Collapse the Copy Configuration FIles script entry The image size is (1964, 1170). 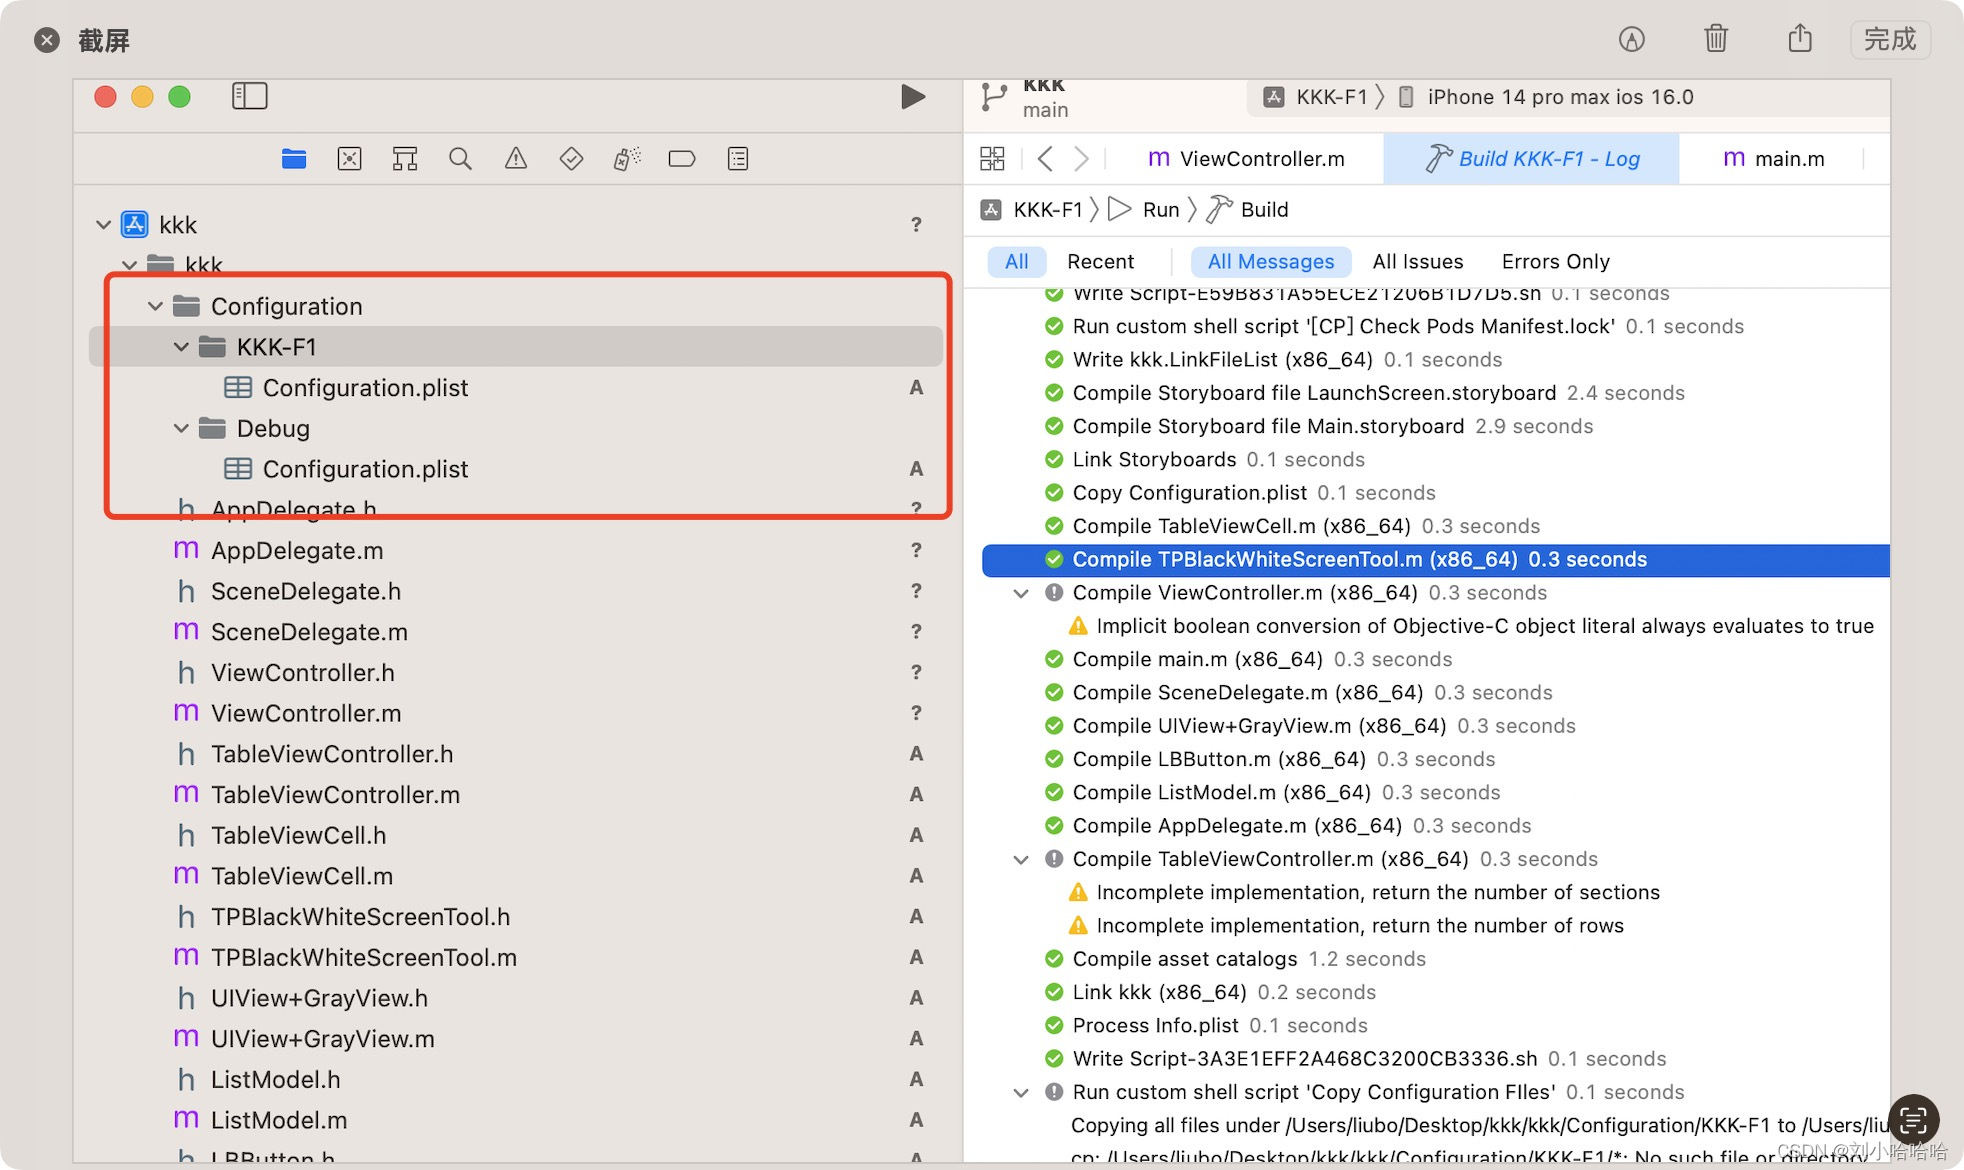click(1021, 1092)
